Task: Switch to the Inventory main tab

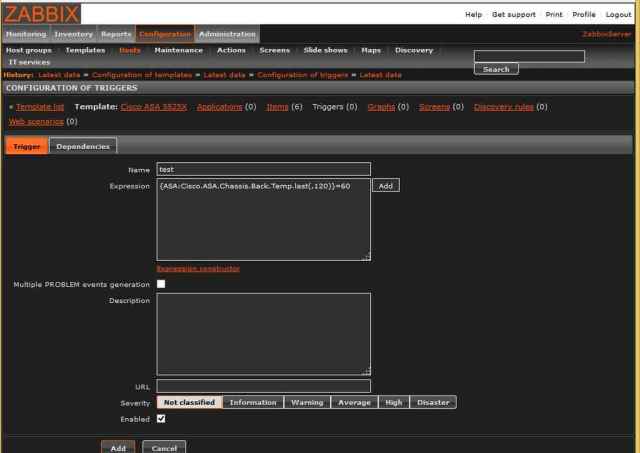Action: click(x=73, y=34)
